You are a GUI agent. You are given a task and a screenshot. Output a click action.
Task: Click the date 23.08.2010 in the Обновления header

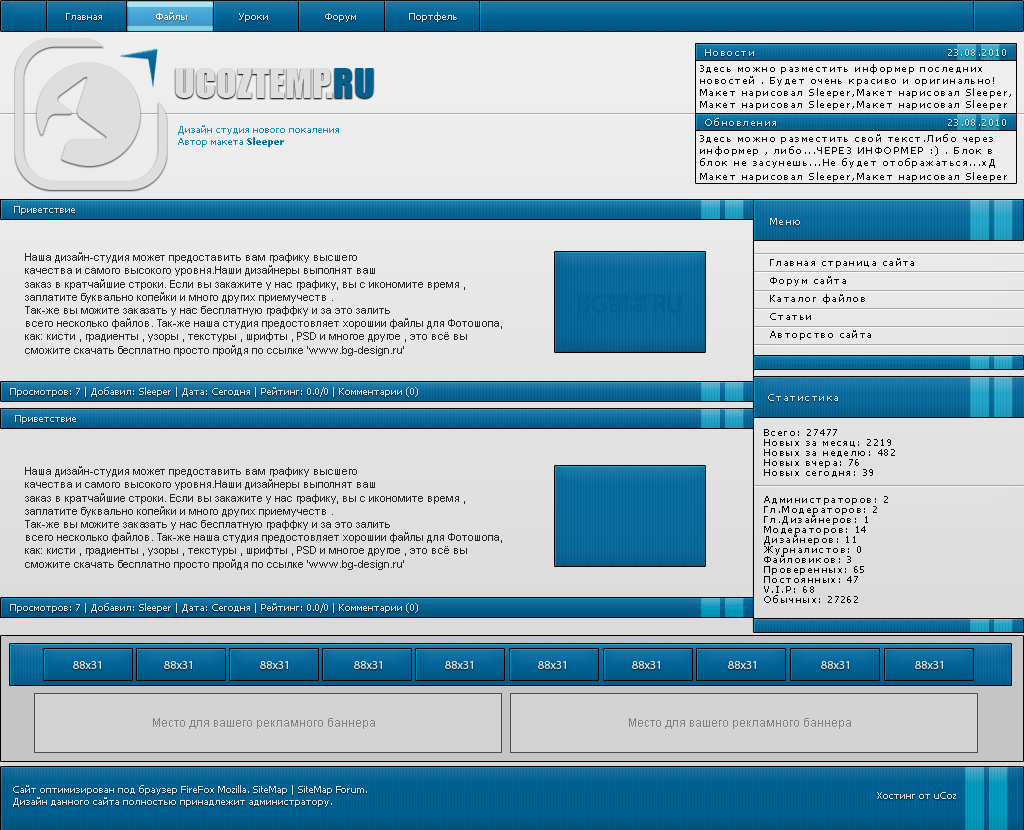pyautogui.click(x=977, y=122)
